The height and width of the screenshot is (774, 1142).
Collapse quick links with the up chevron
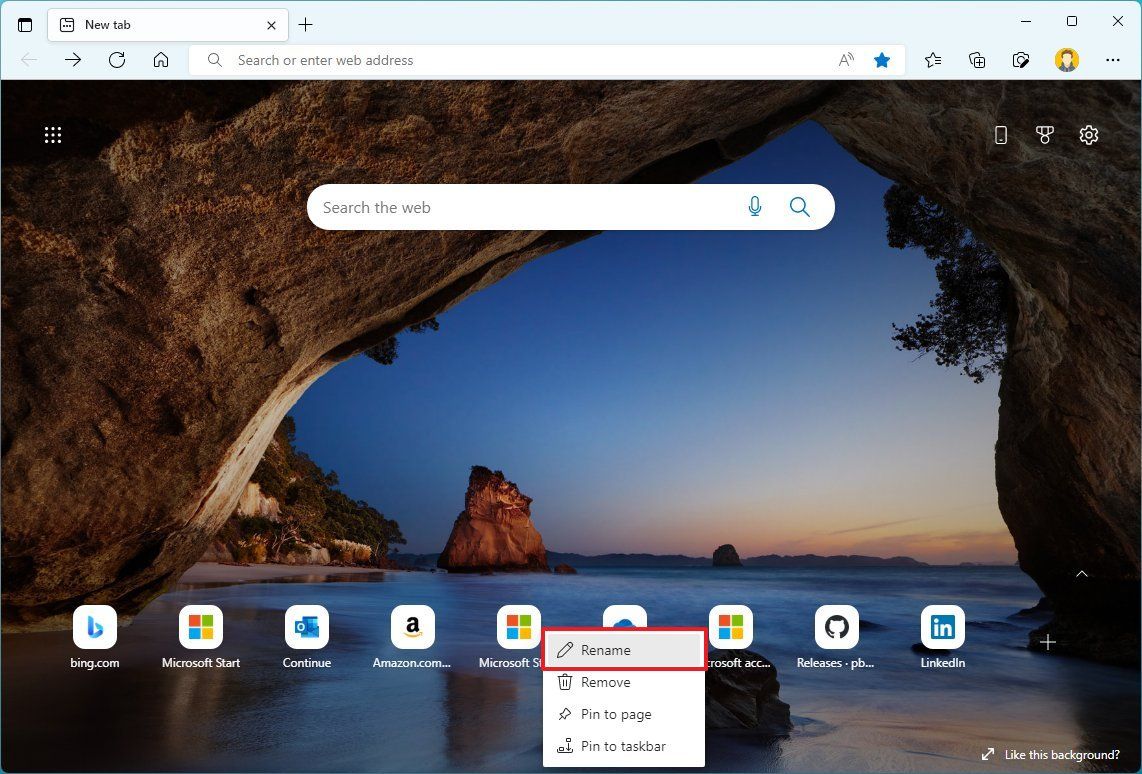(x=1081, y=574)
